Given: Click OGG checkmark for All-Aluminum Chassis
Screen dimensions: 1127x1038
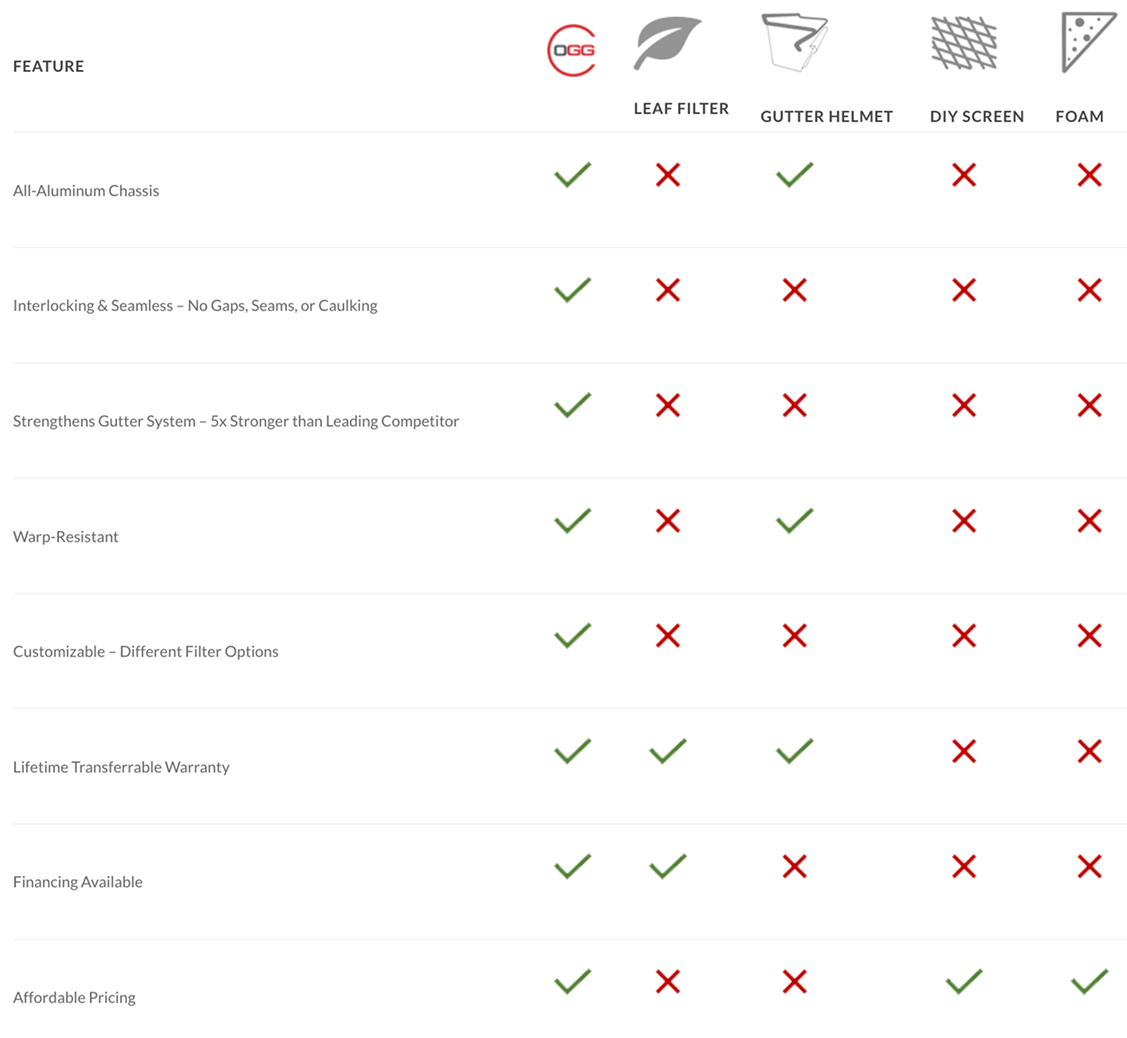Looking at the screenshot, I should click(x=572, y=175).
